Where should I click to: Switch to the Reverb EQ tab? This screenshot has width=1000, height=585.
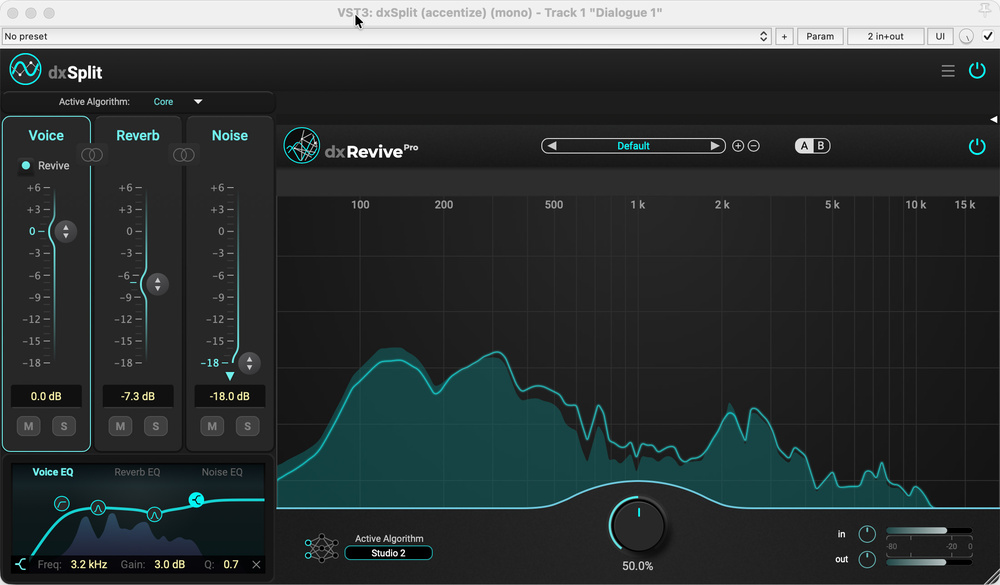pyautogui.click(x=137, y=472)
